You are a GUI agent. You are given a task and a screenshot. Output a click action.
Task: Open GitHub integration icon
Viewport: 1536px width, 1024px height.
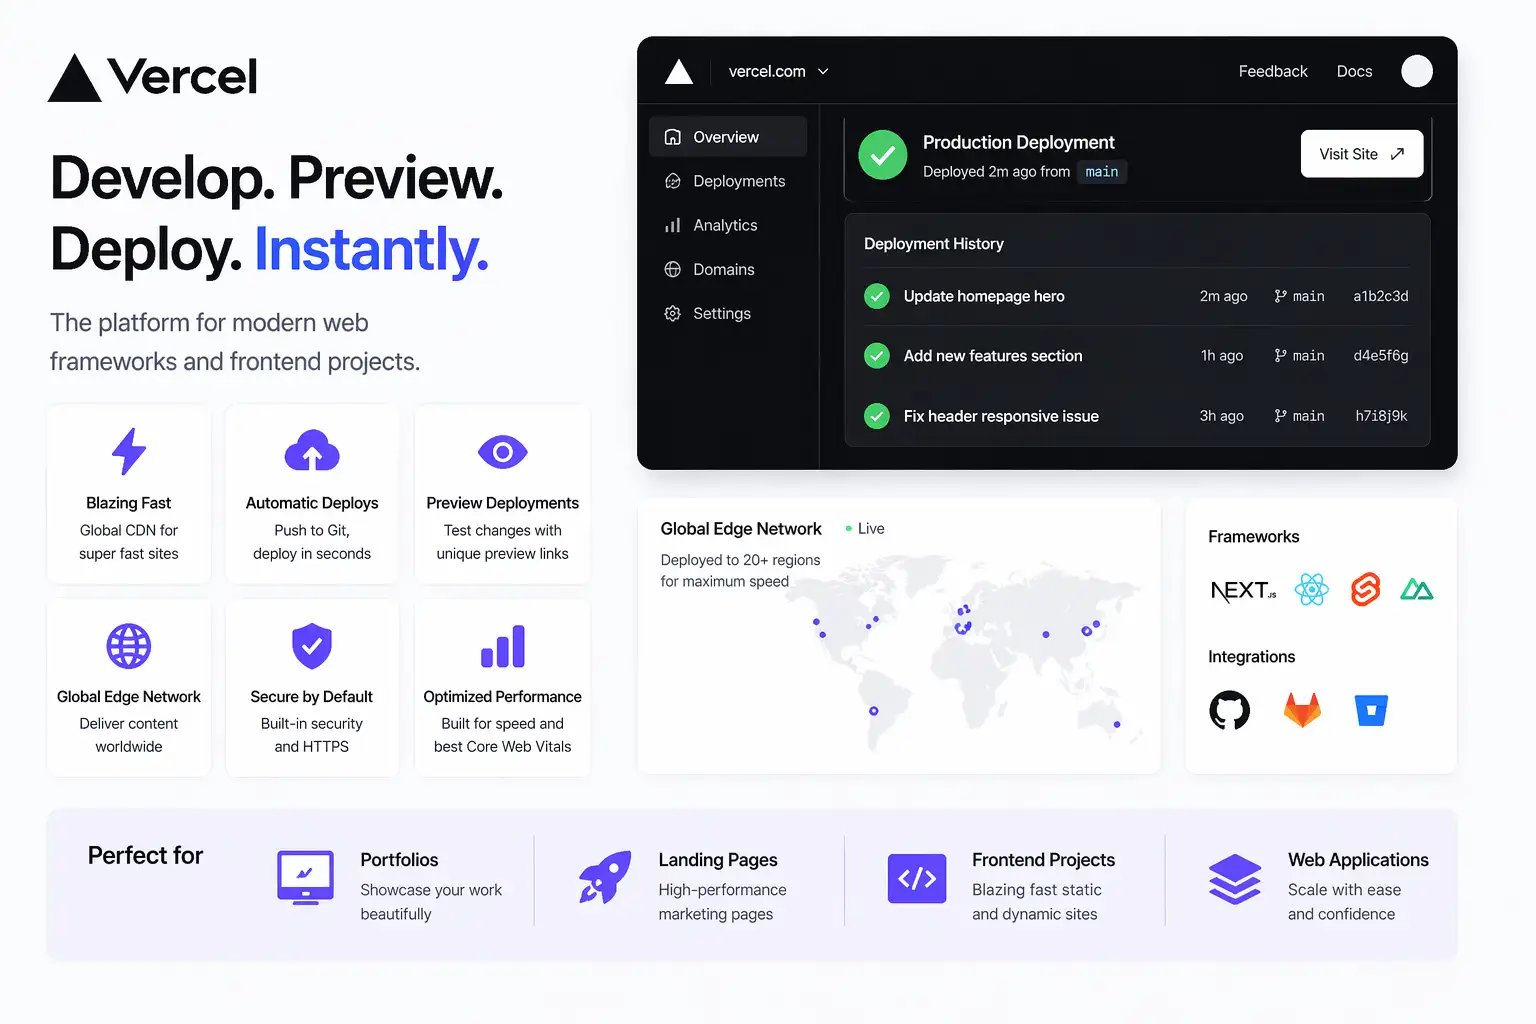(x=1230, y=710)
